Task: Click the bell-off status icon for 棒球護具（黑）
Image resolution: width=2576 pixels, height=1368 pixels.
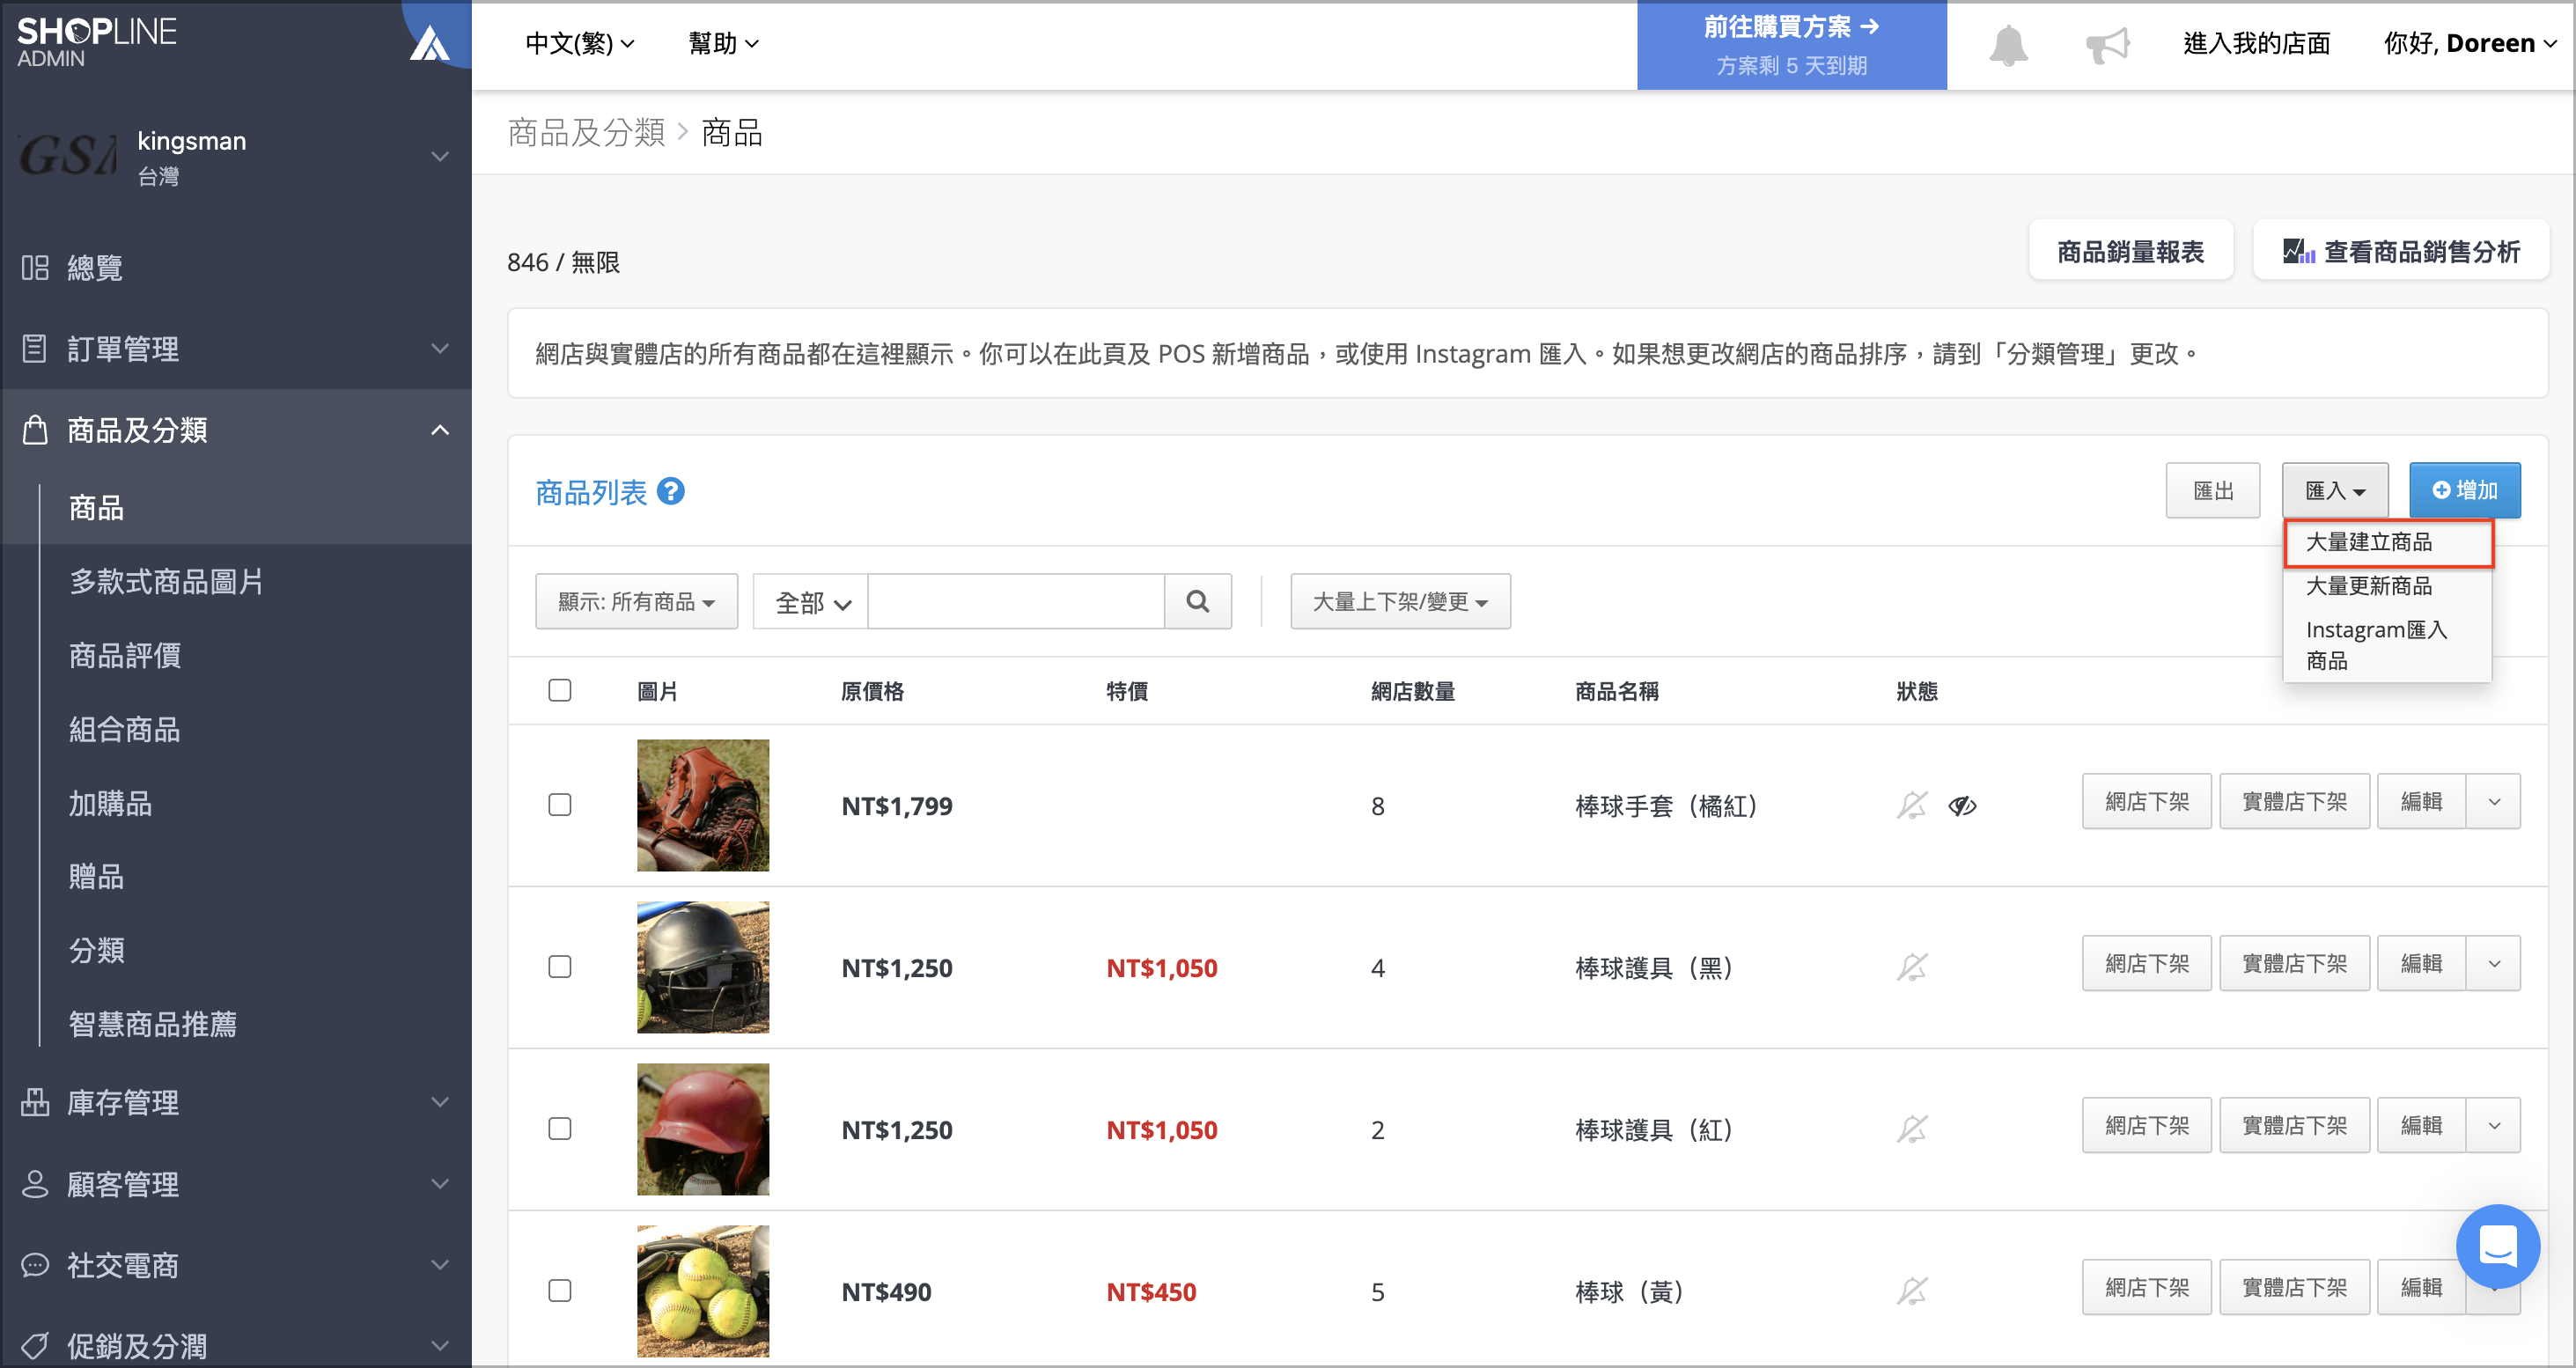Action: point(1911,967)
